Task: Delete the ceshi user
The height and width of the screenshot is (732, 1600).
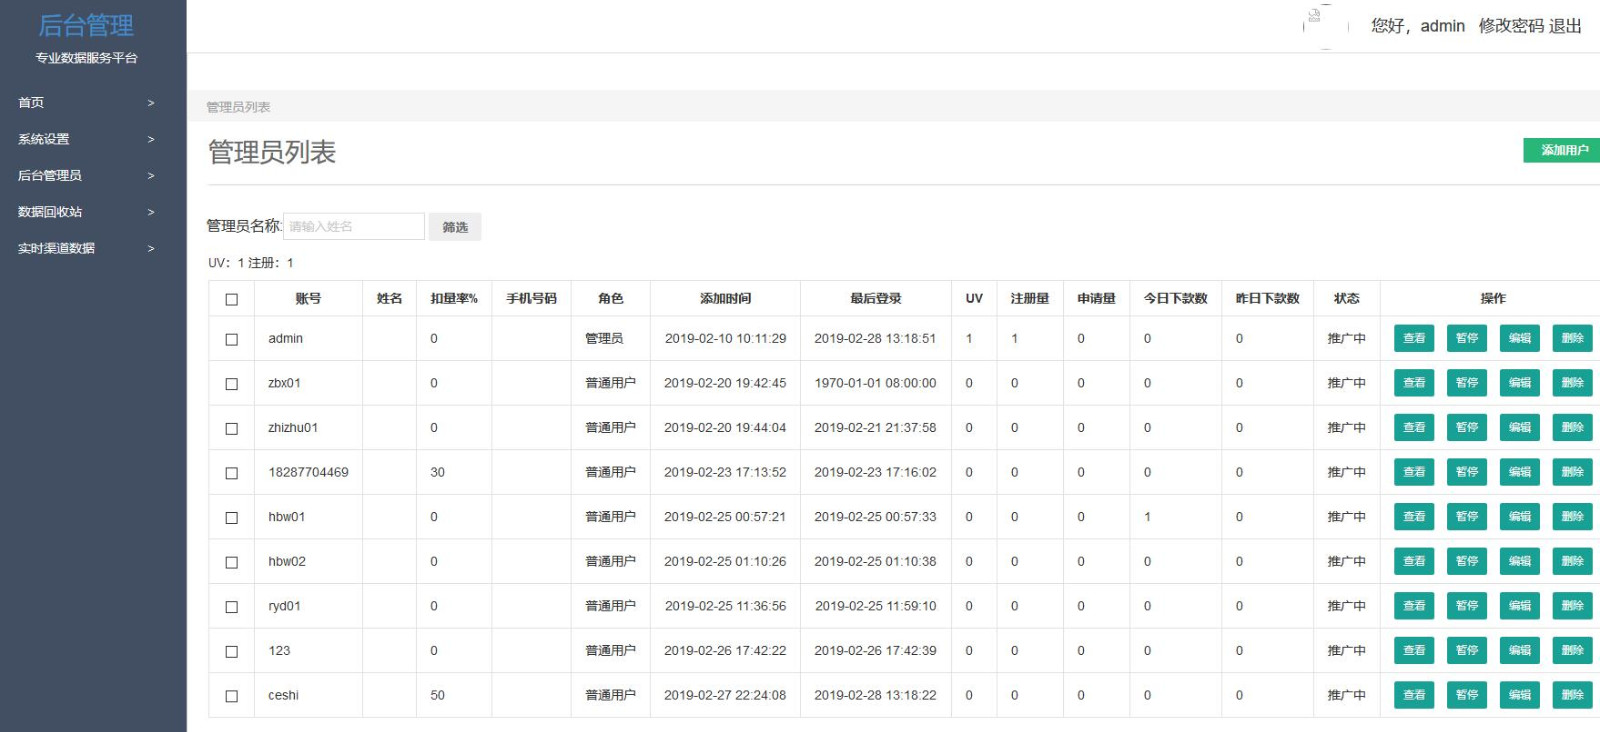Action: point(1572,695)
